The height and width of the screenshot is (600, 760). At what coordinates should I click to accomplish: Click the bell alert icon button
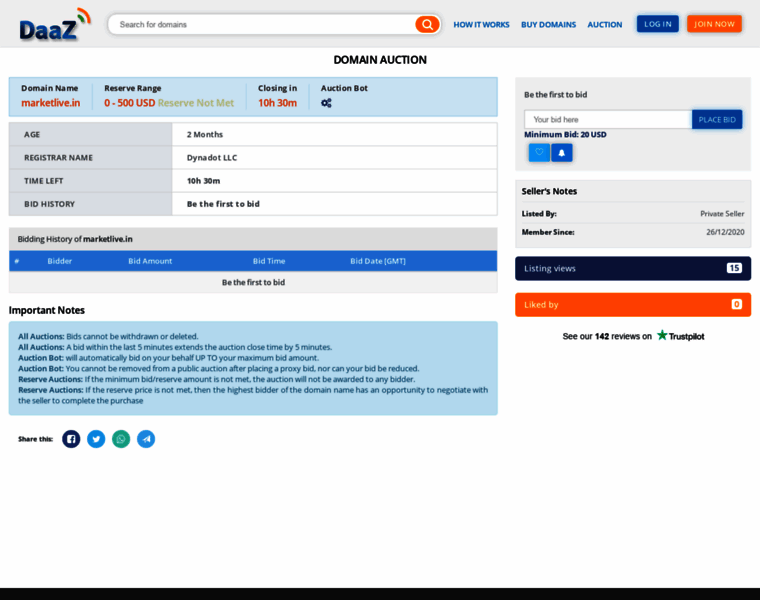562,153
